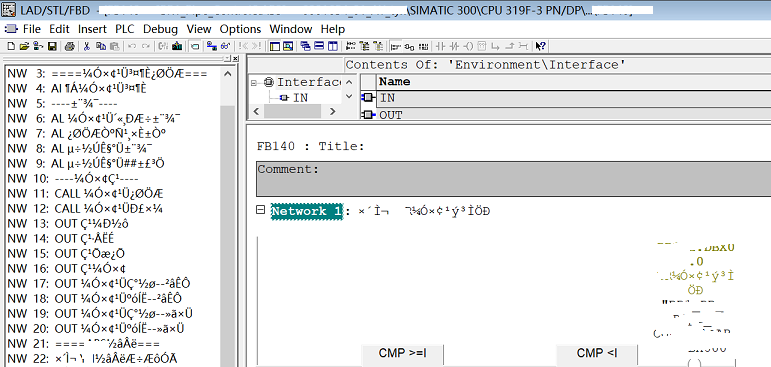Click the Paste toolbar icon

pyautogui.click(x=115, y=46)
